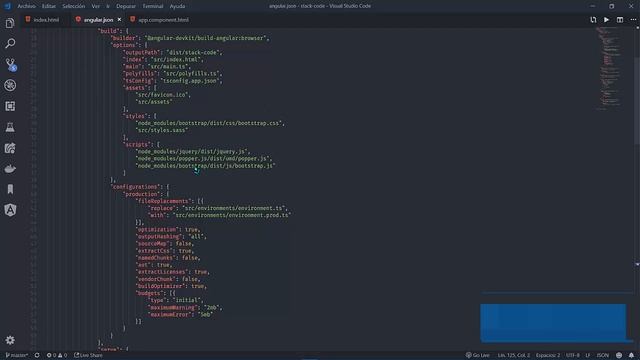The image size is (640, 360).
Task: Open the notifications bell in status bar
Action: pos(631,355)
